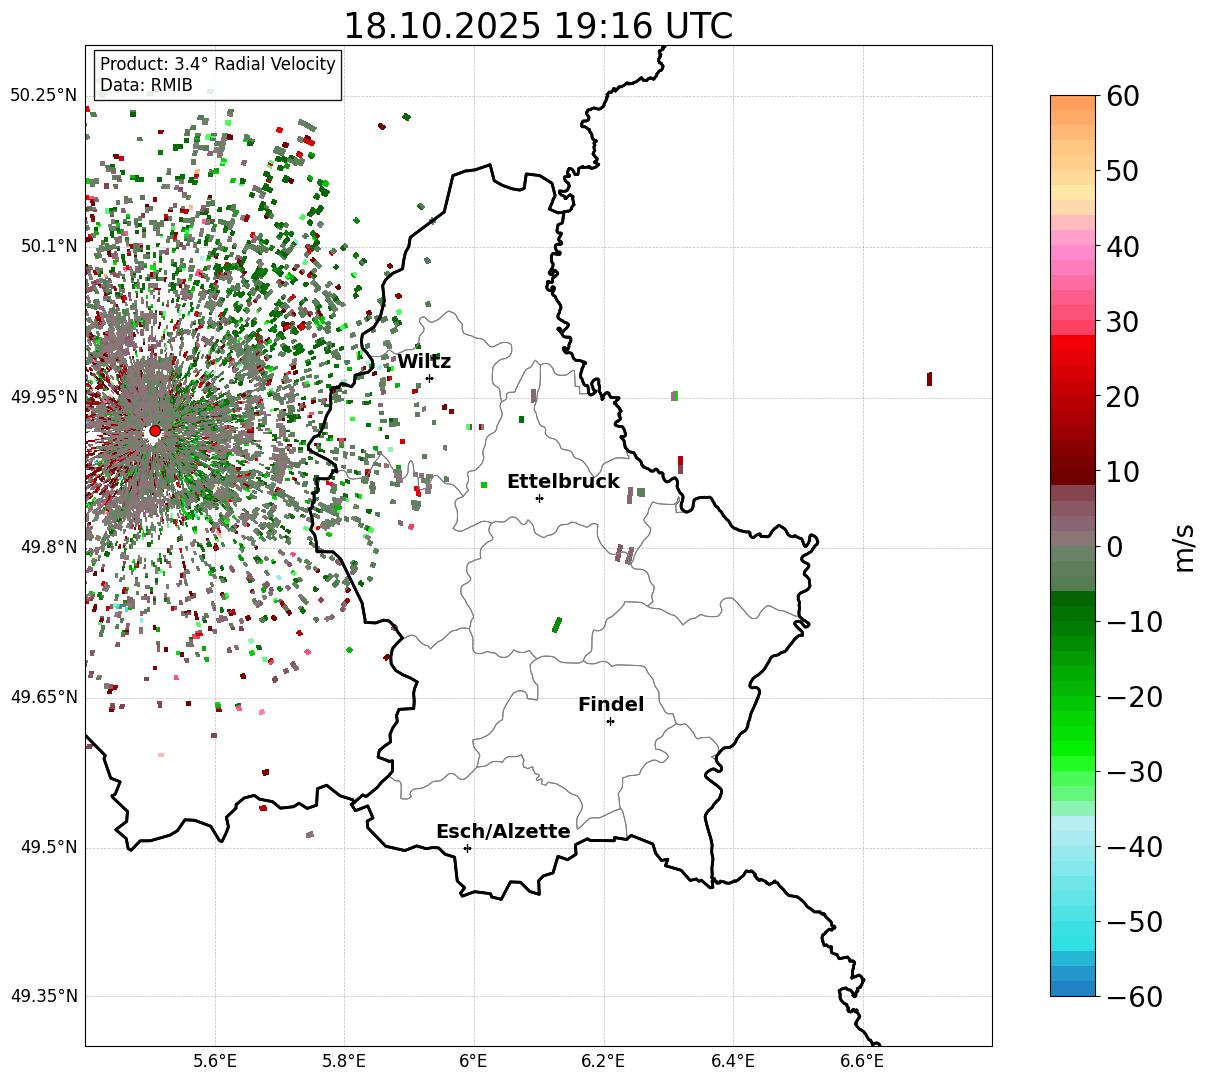
Task: Click the colorbar label 40
Action: [x=1121, y=246]
